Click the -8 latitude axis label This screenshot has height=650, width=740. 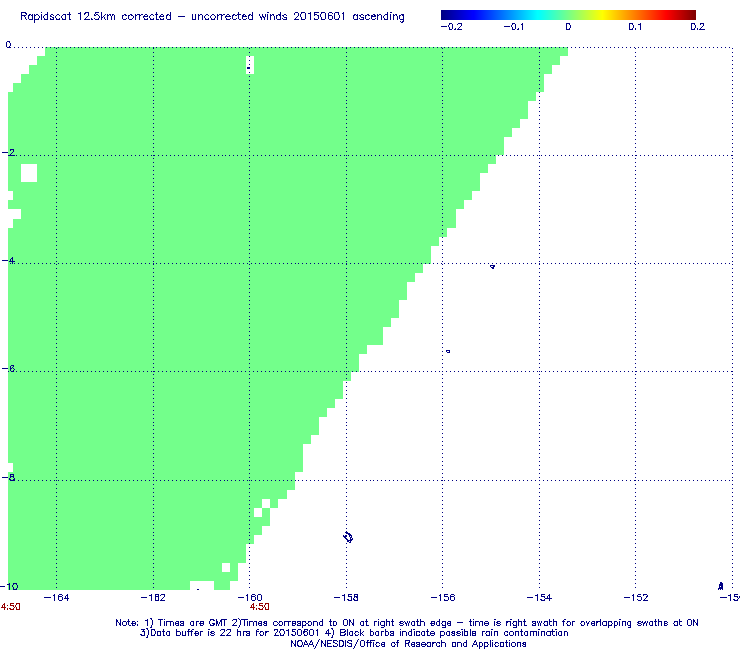[8, 477]
